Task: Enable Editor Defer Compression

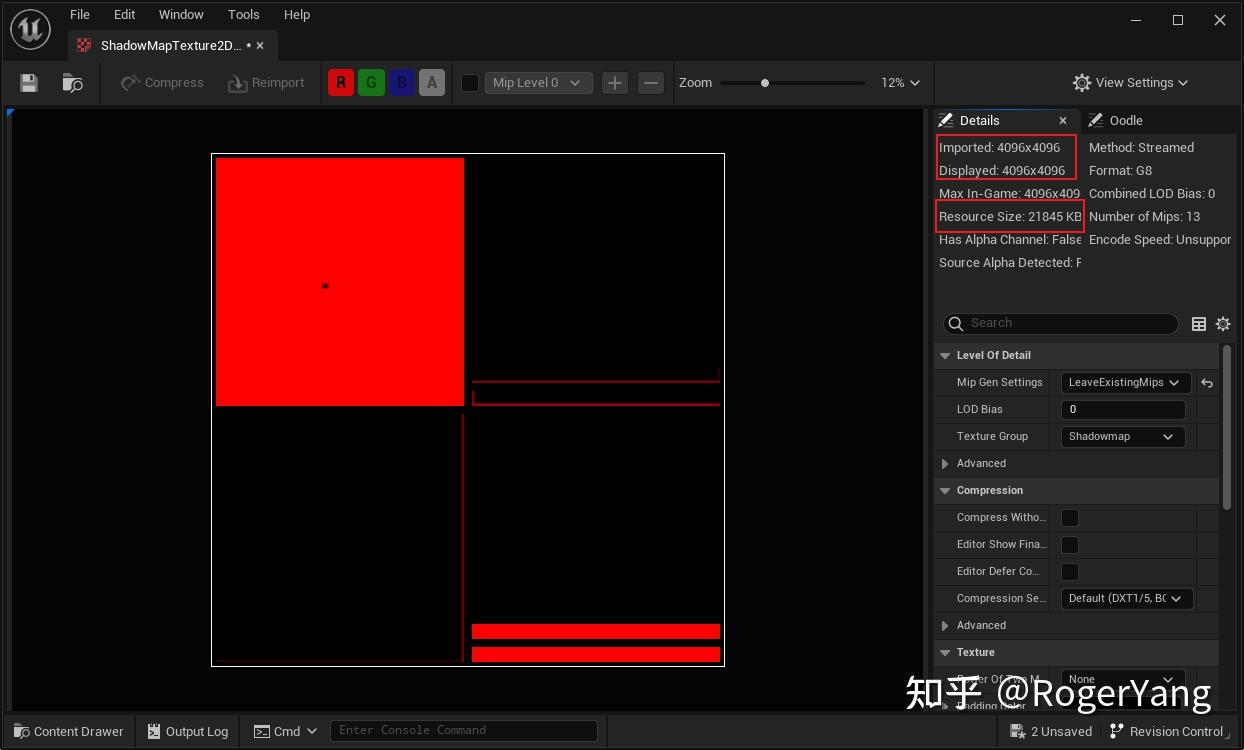Action: point(1069,571)
